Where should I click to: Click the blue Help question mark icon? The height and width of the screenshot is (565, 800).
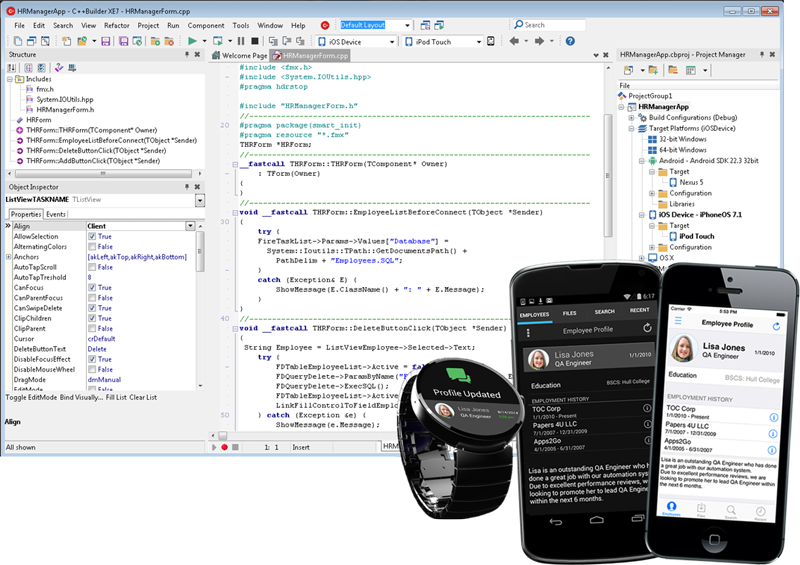[x=570, y=41]
